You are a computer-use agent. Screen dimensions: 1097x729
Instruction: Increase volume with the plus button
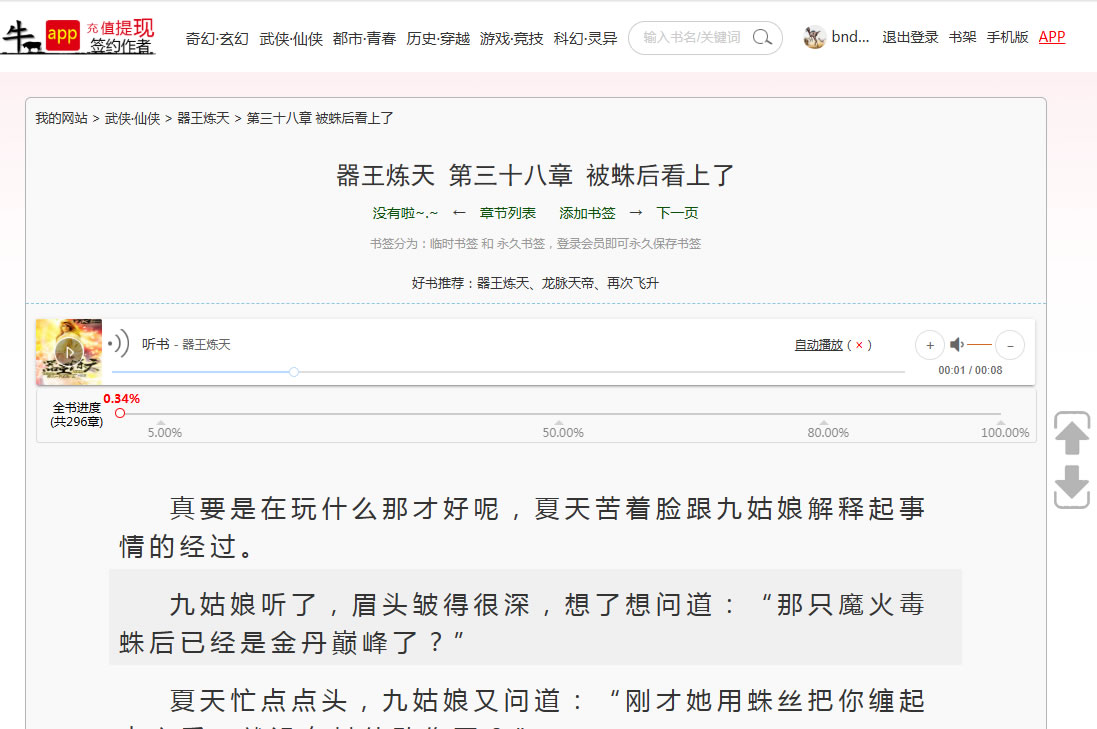tap(929, 345)
